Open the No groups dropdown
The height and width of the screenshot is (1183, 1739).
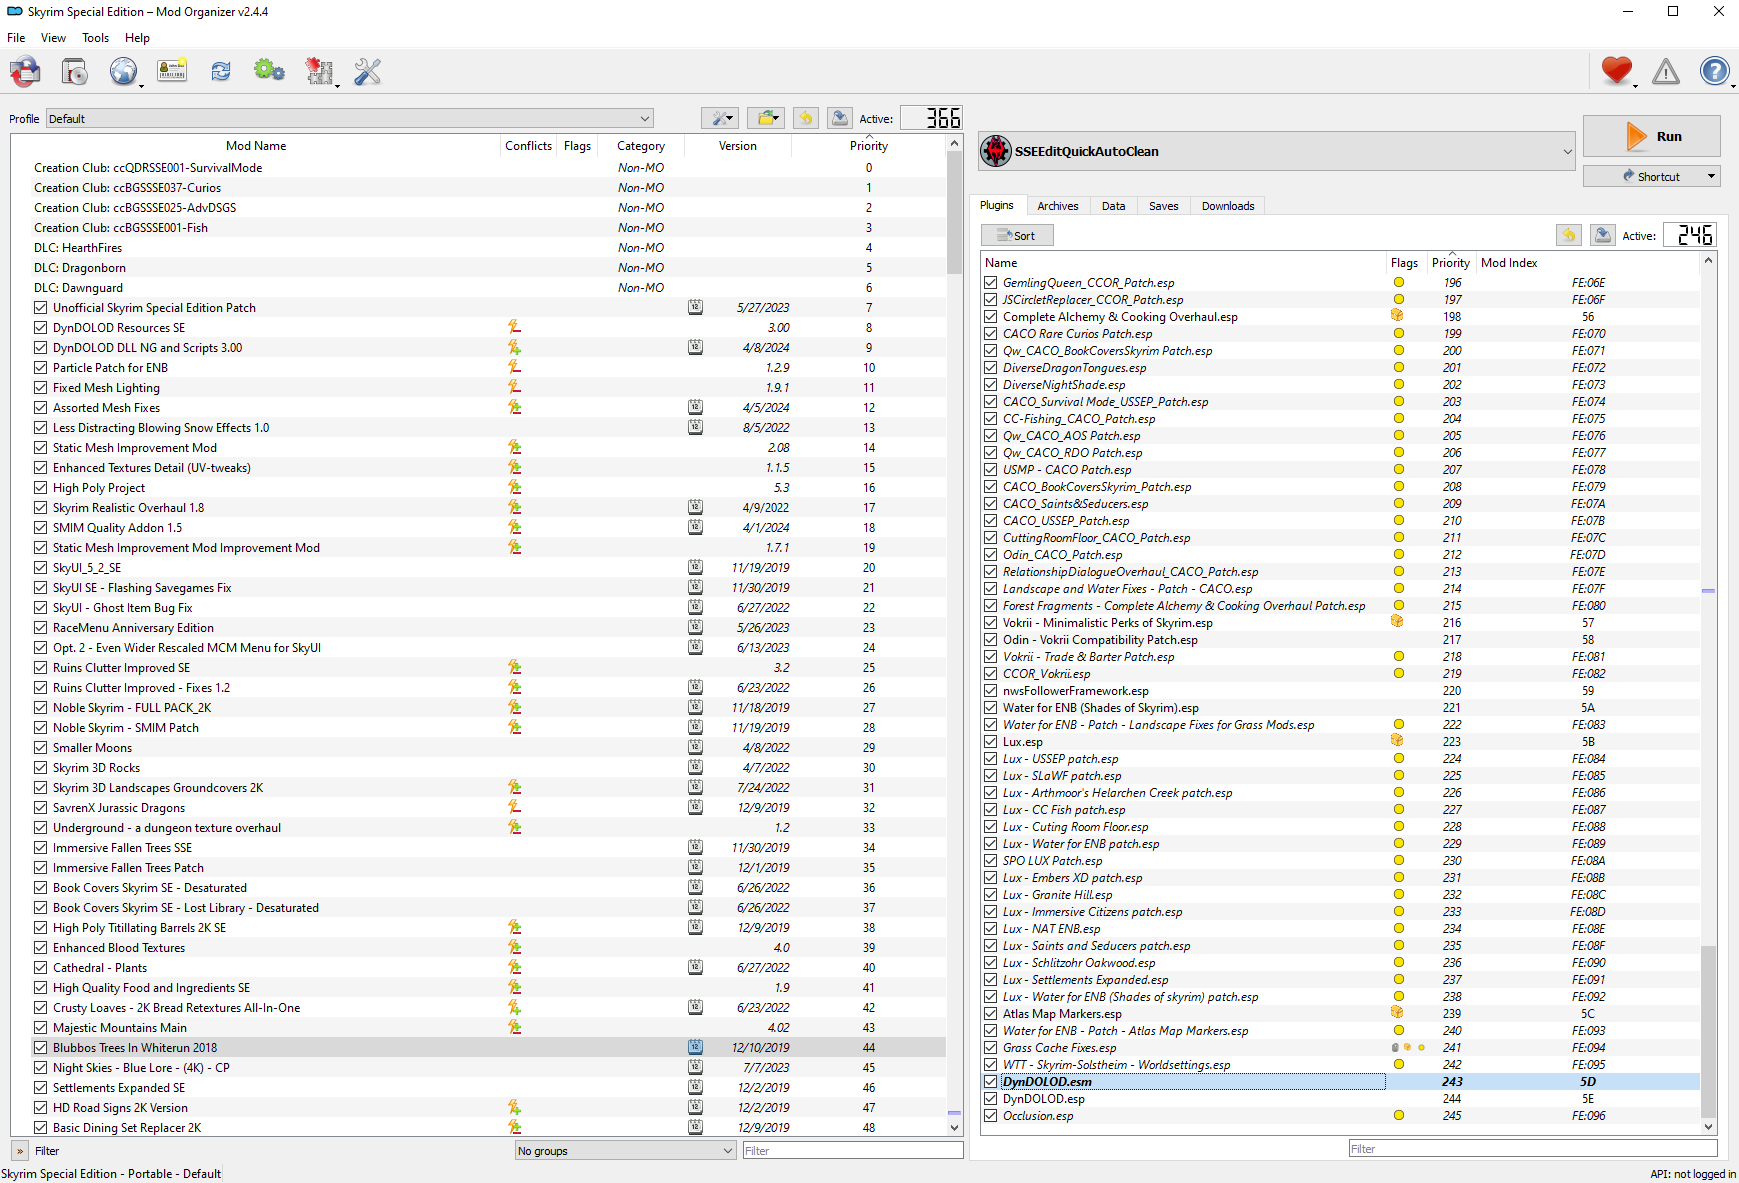625,1151
